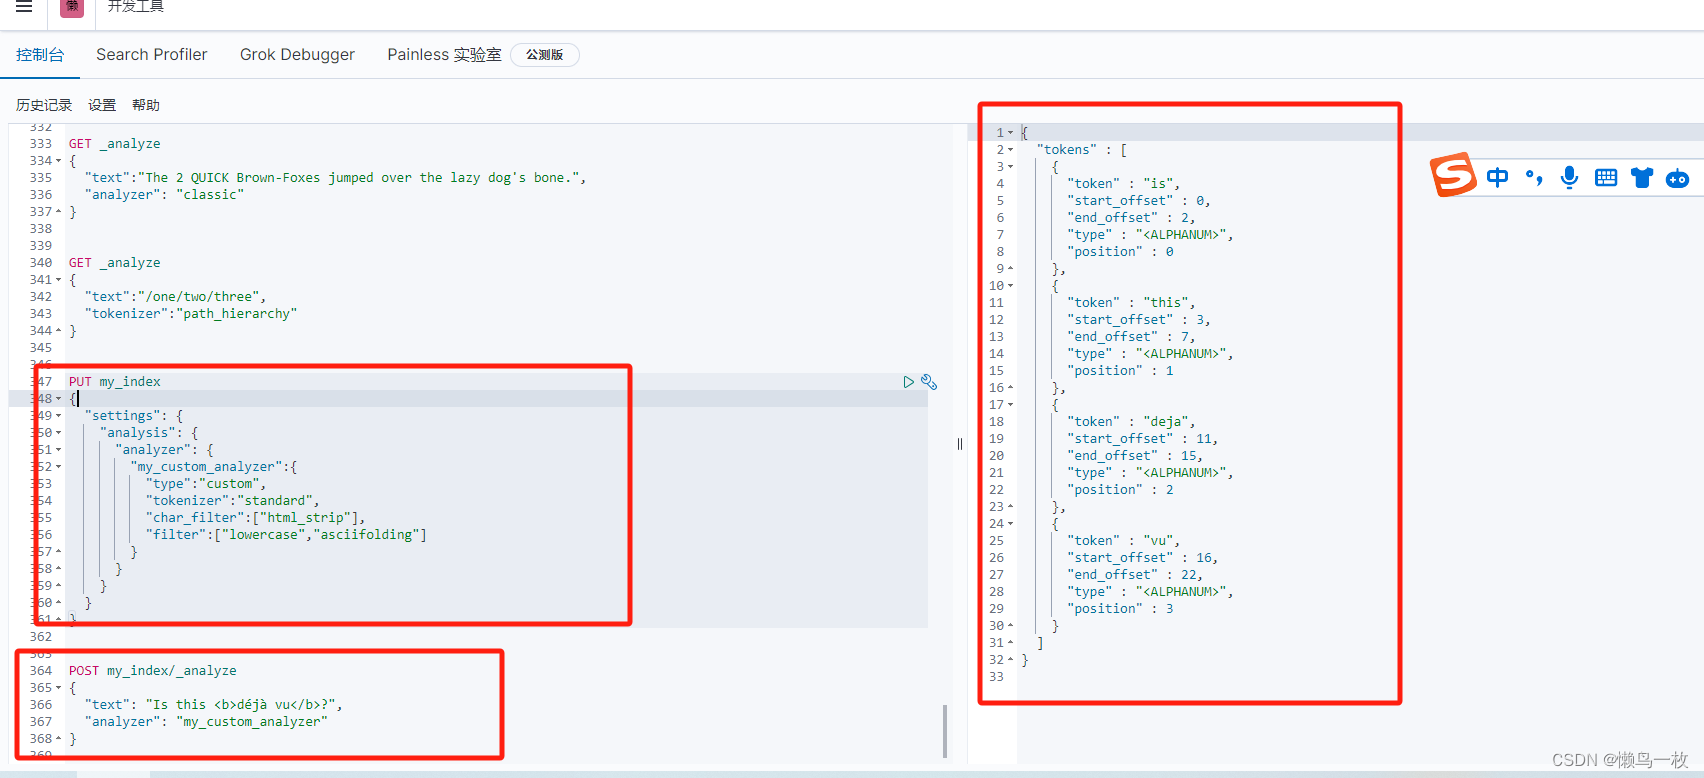Click the editor vertical scrollbar thumb

coord(945,731)
